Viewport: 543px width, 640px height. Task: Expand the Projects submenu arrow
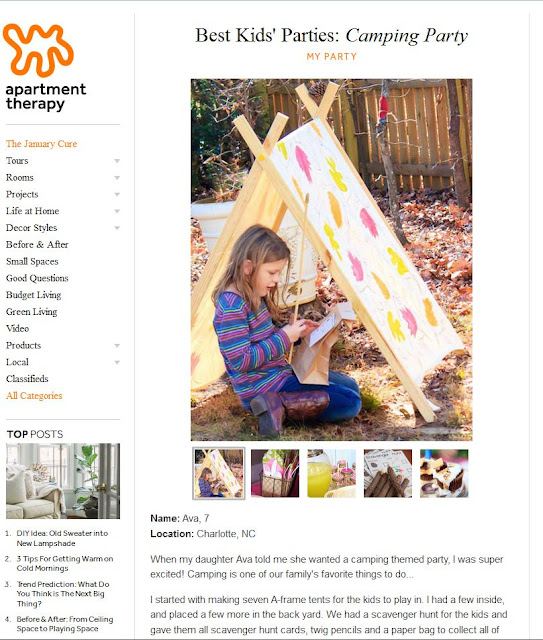117,194
